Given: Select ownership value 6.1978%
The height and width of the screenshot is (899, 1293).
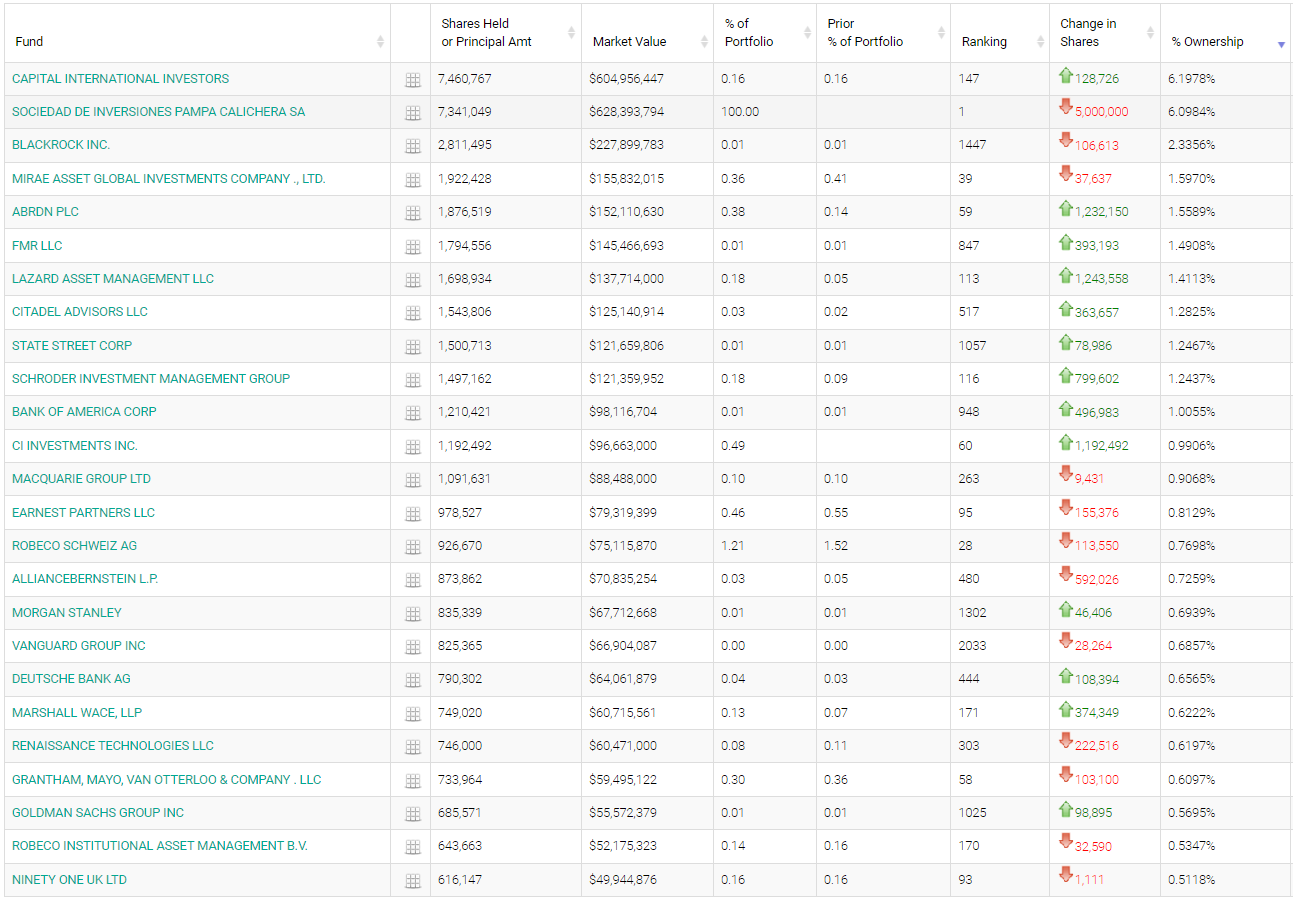Looking at the screenshot, I should tap(1192, 79).
